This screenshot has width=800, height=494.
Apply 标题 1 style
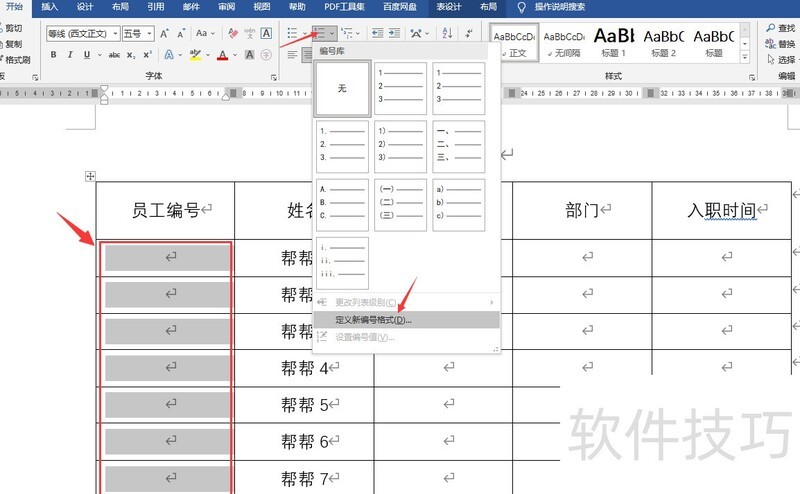click(614, 43)
